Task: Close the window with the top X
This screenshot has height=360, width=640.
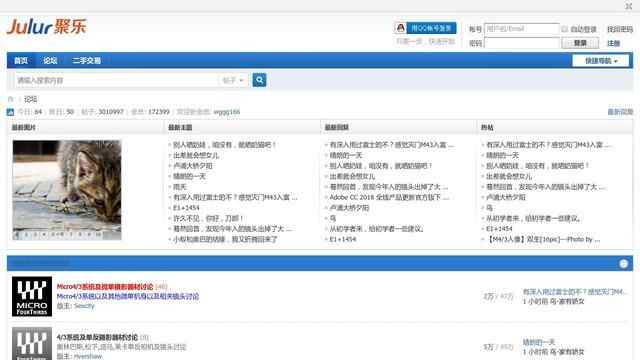Action: [x=629, y=6]
